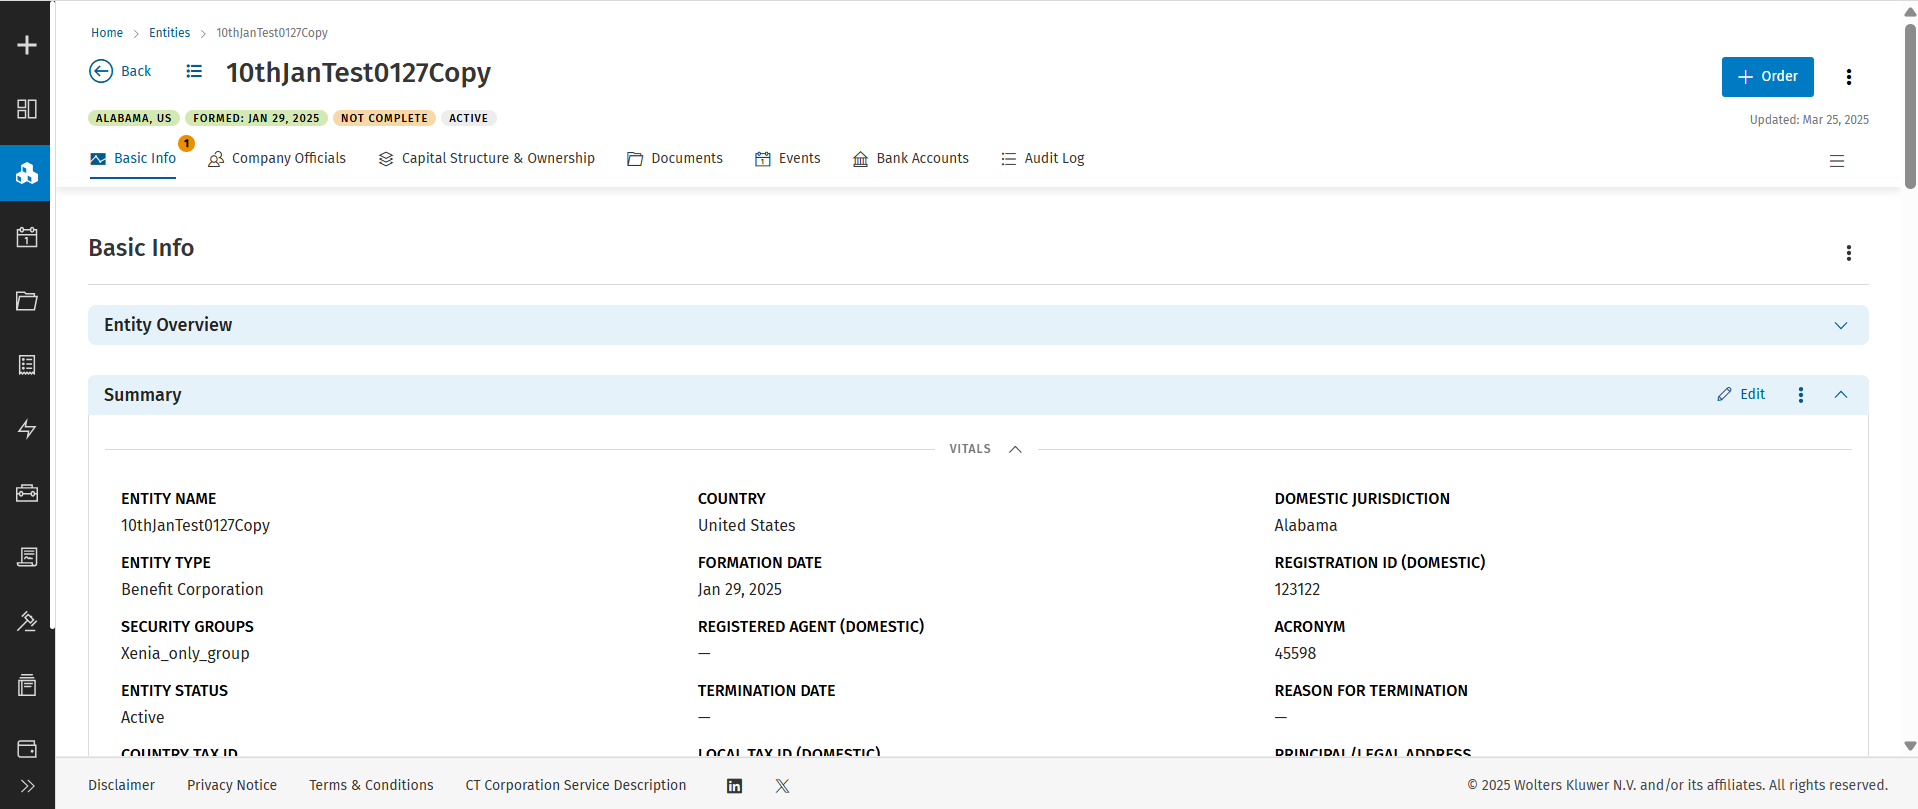The height and width of the screenshot is (809, 1918).
Task: Click the window icon at sidebar bottom
Action: 27,749
